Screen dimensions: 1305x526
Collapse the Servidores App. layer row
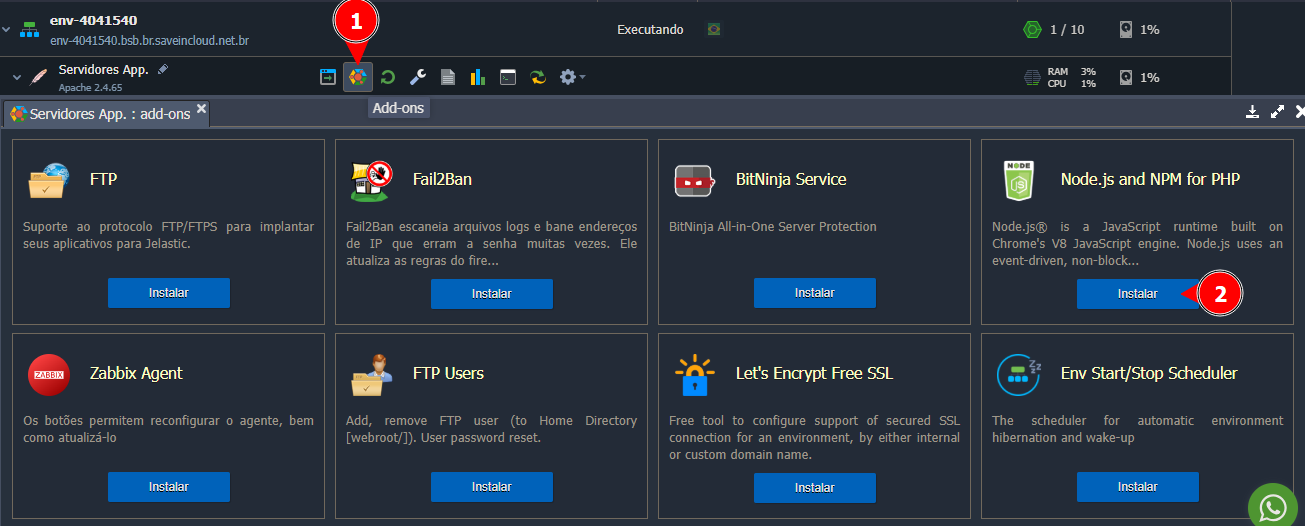[x=17, y=77]
